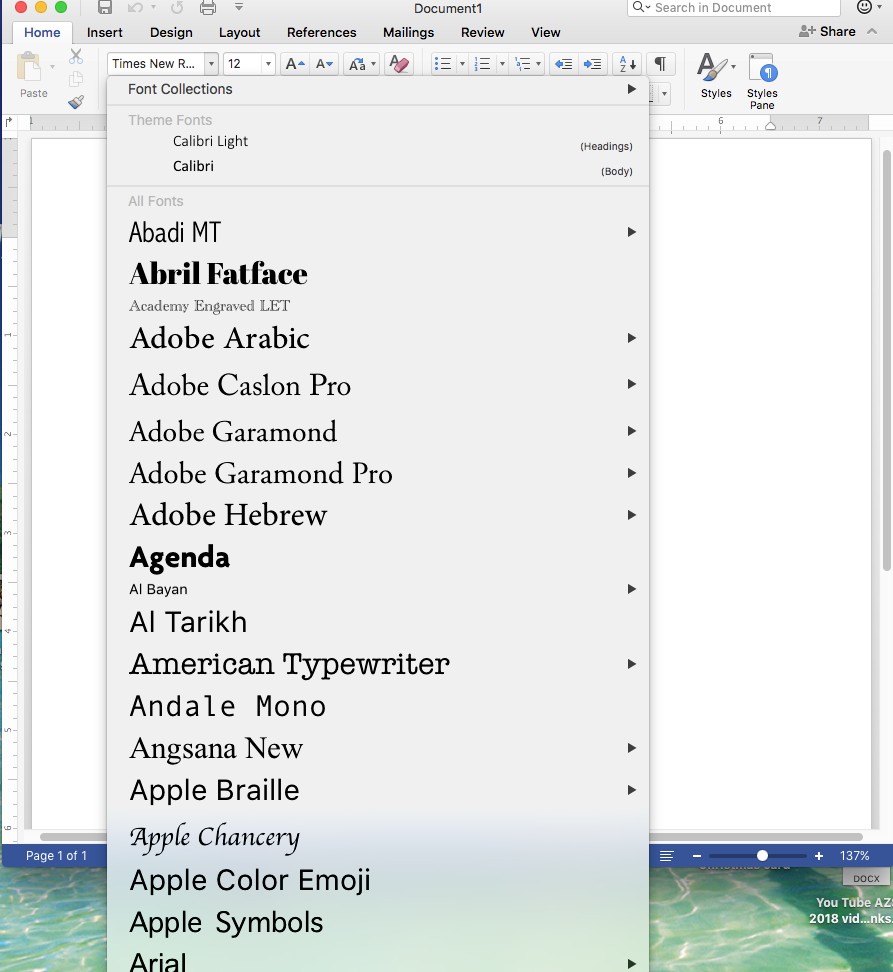Open the DOCX file on the desktop
Screen dimensions: 893x972
[866, 878]
